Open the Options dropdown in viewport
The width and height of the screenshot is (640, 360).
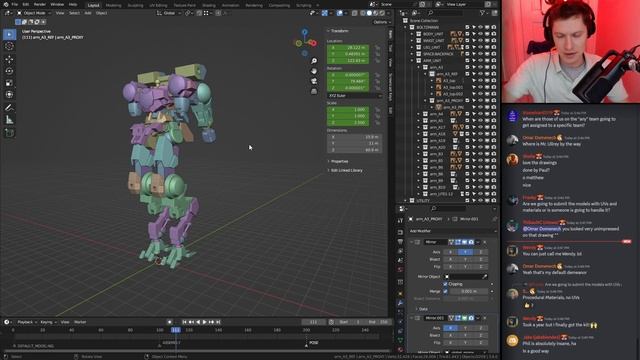pyautogui.click(x=382, y=22)
